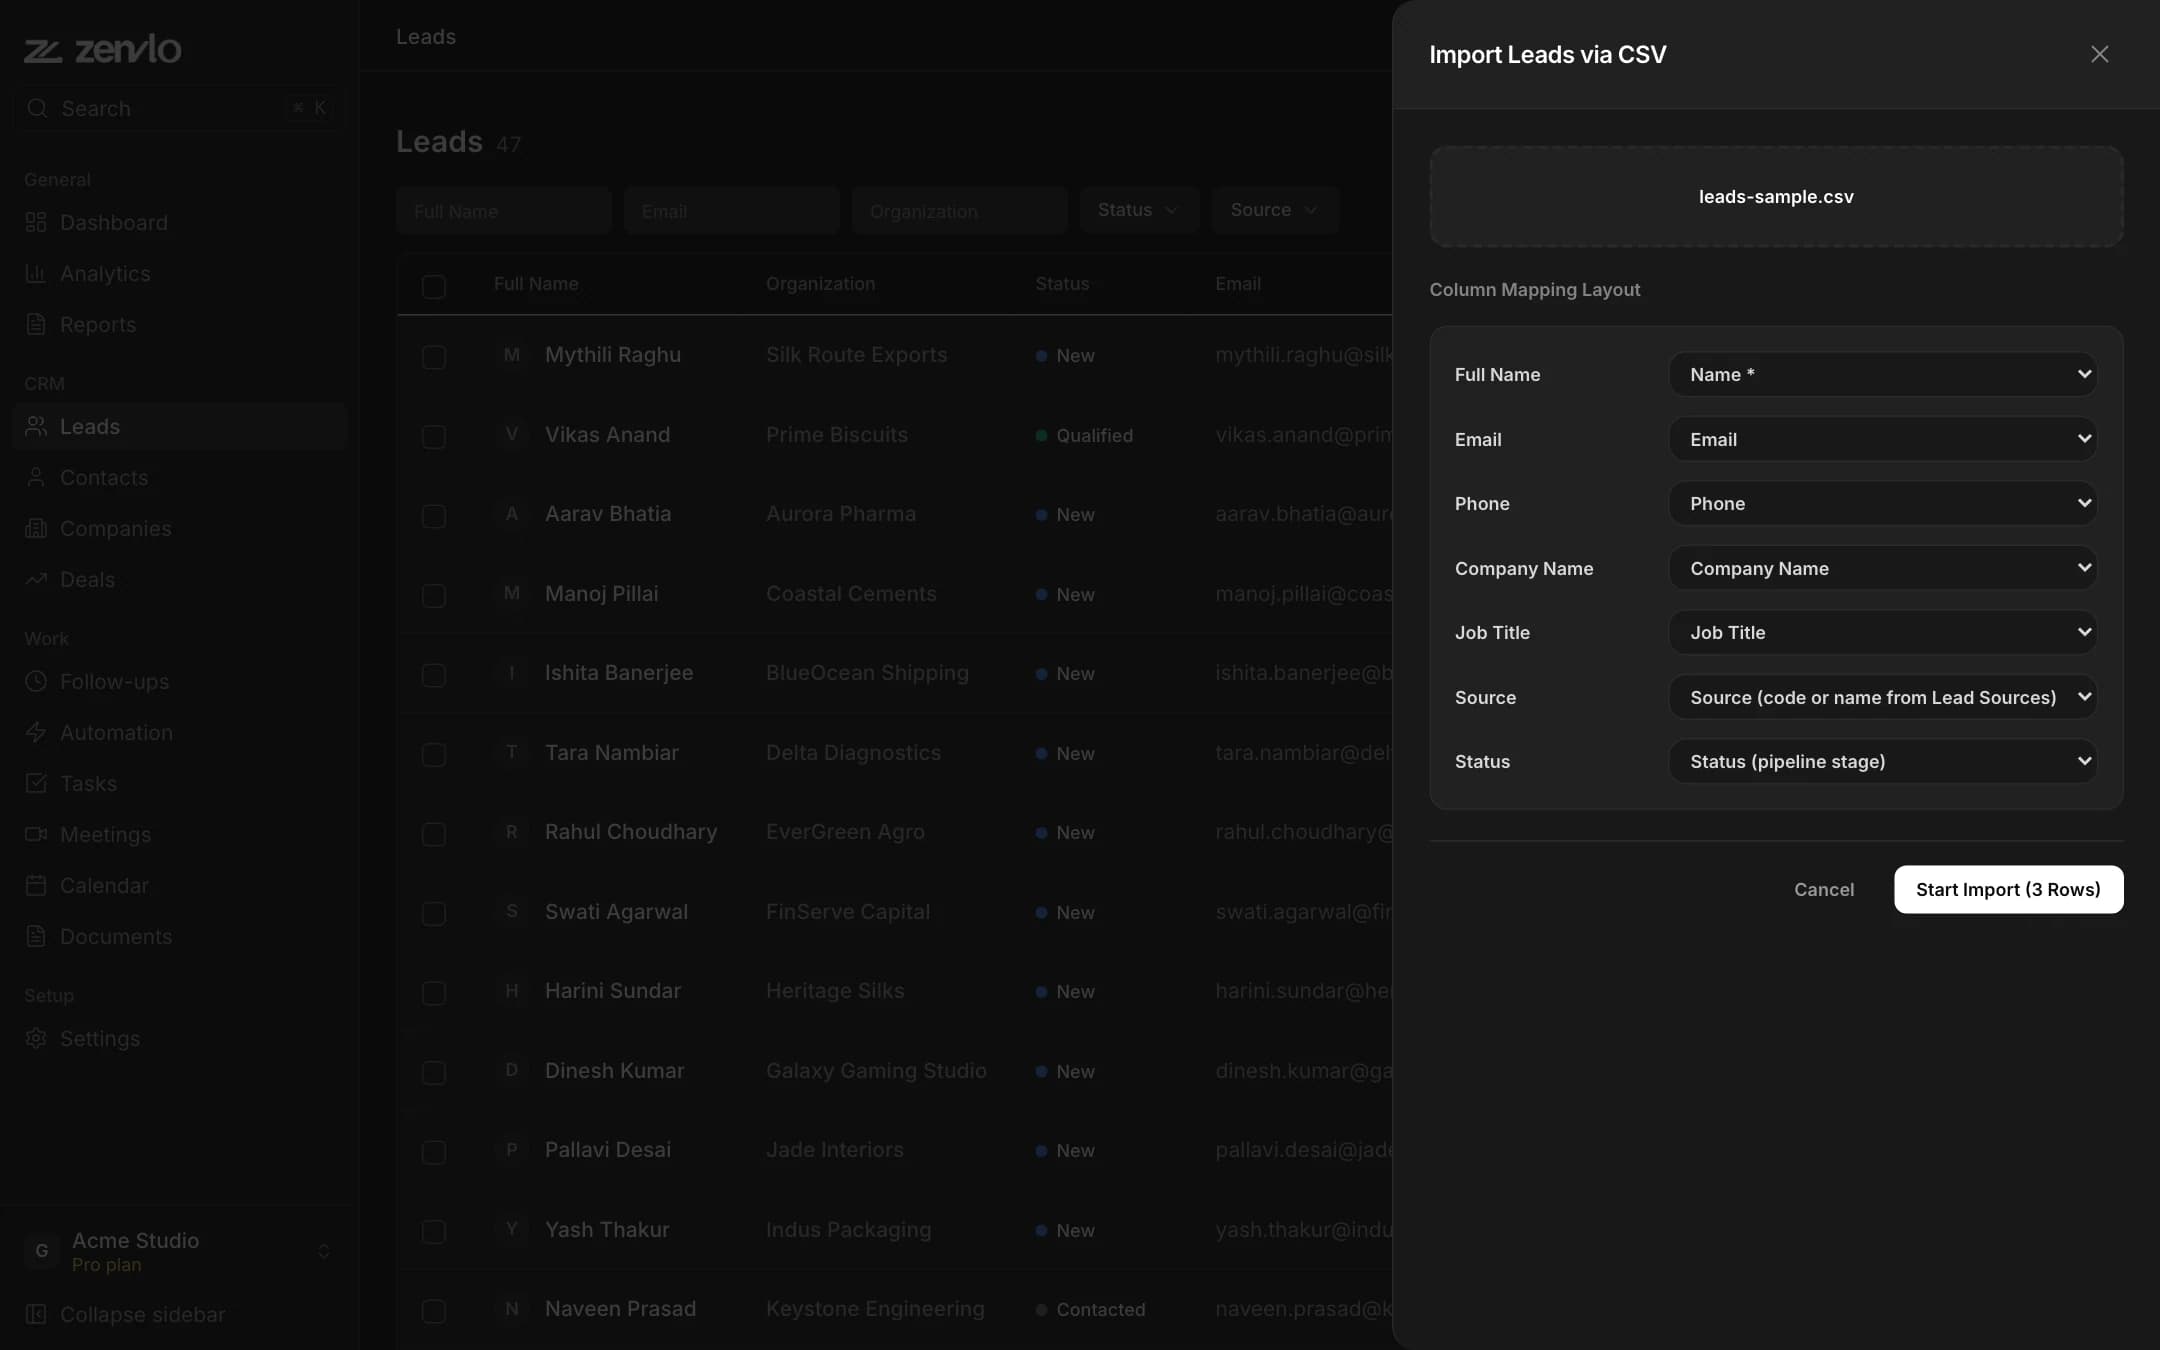This screenshot has height=1350, width=2160.
Task: Open the Company Name mapping dropdown
Action: [1883, 568]
